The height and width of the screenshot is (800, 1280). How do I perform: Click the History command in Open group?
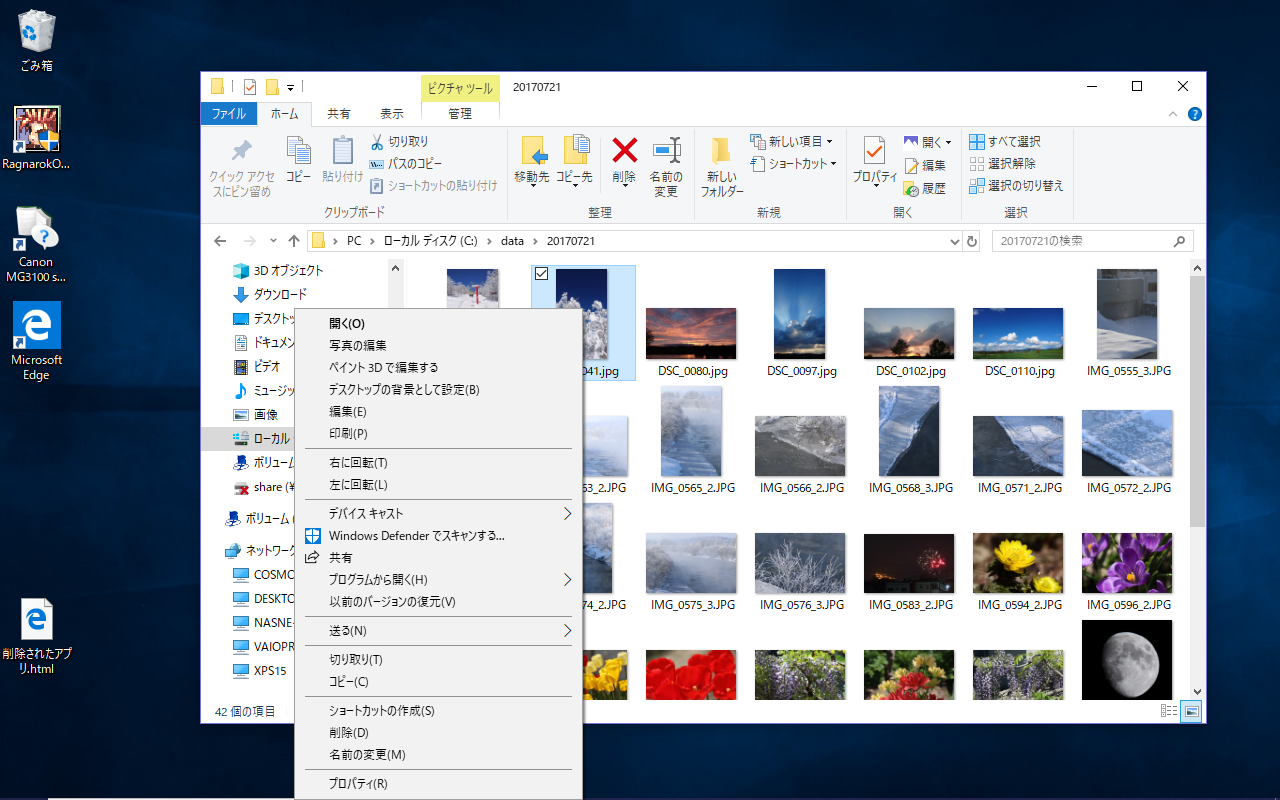pyautogui.click(x=925, y=188)
